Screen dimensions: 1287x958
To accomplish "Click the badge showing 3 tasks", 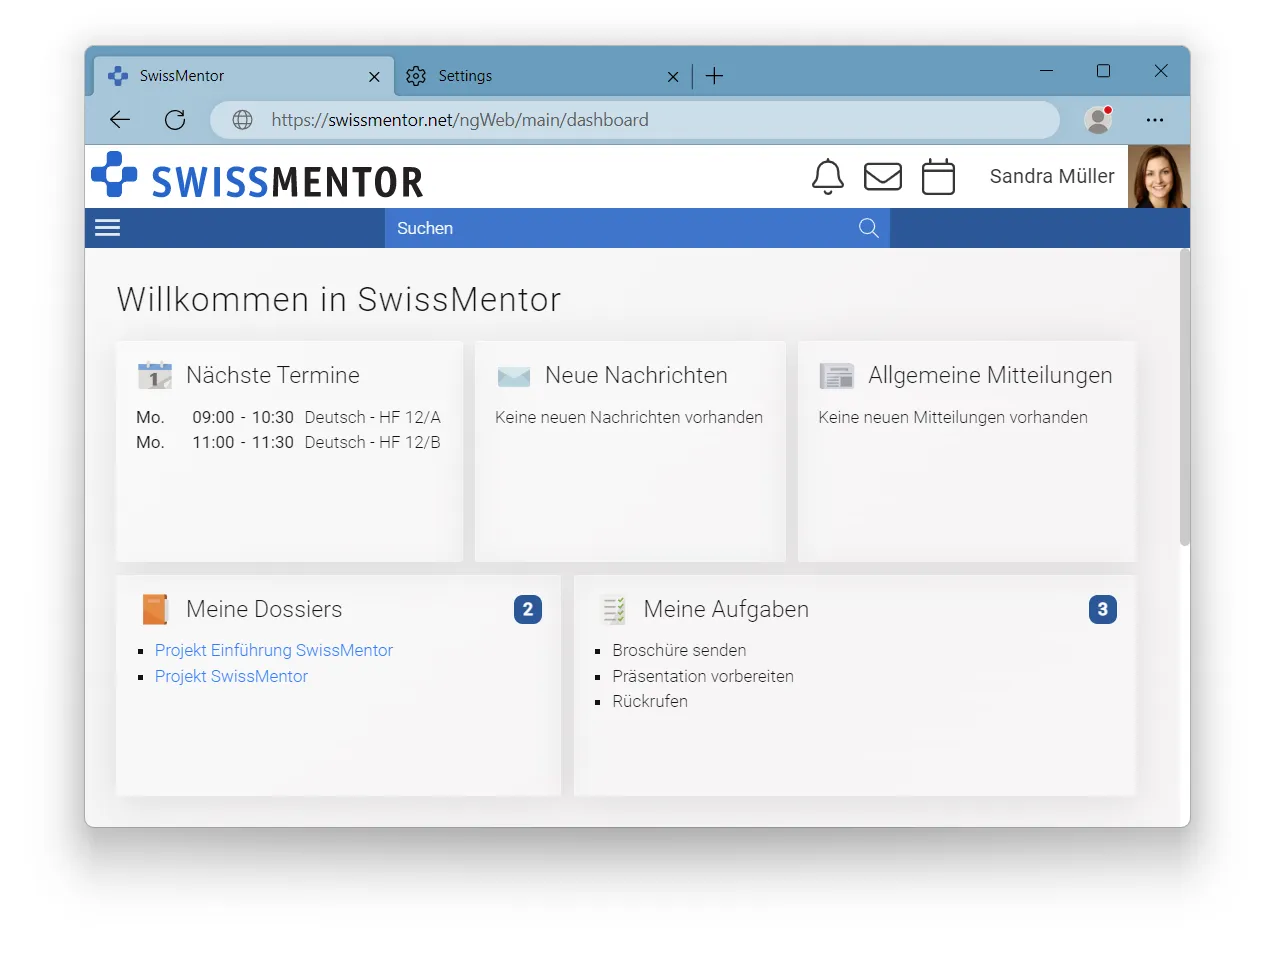I will pos(1103,608).
